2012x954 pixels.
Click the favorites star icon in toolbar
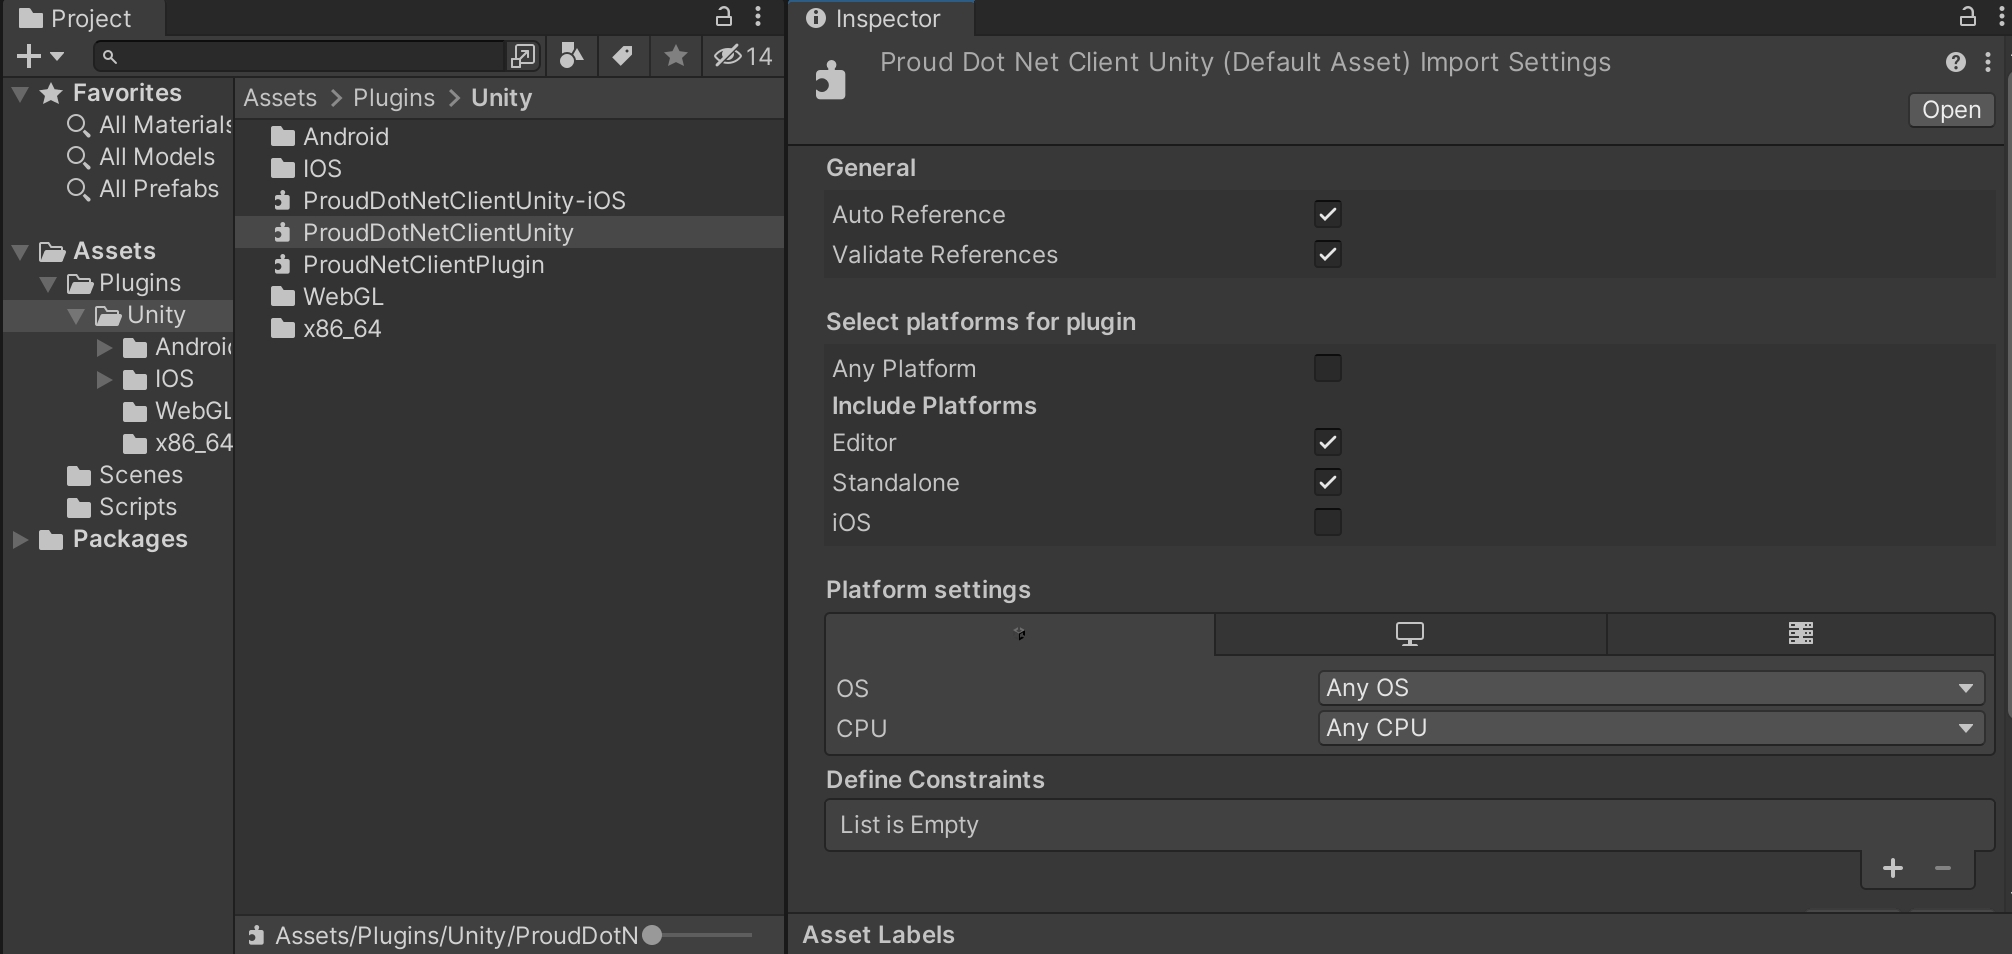(676, 56)
